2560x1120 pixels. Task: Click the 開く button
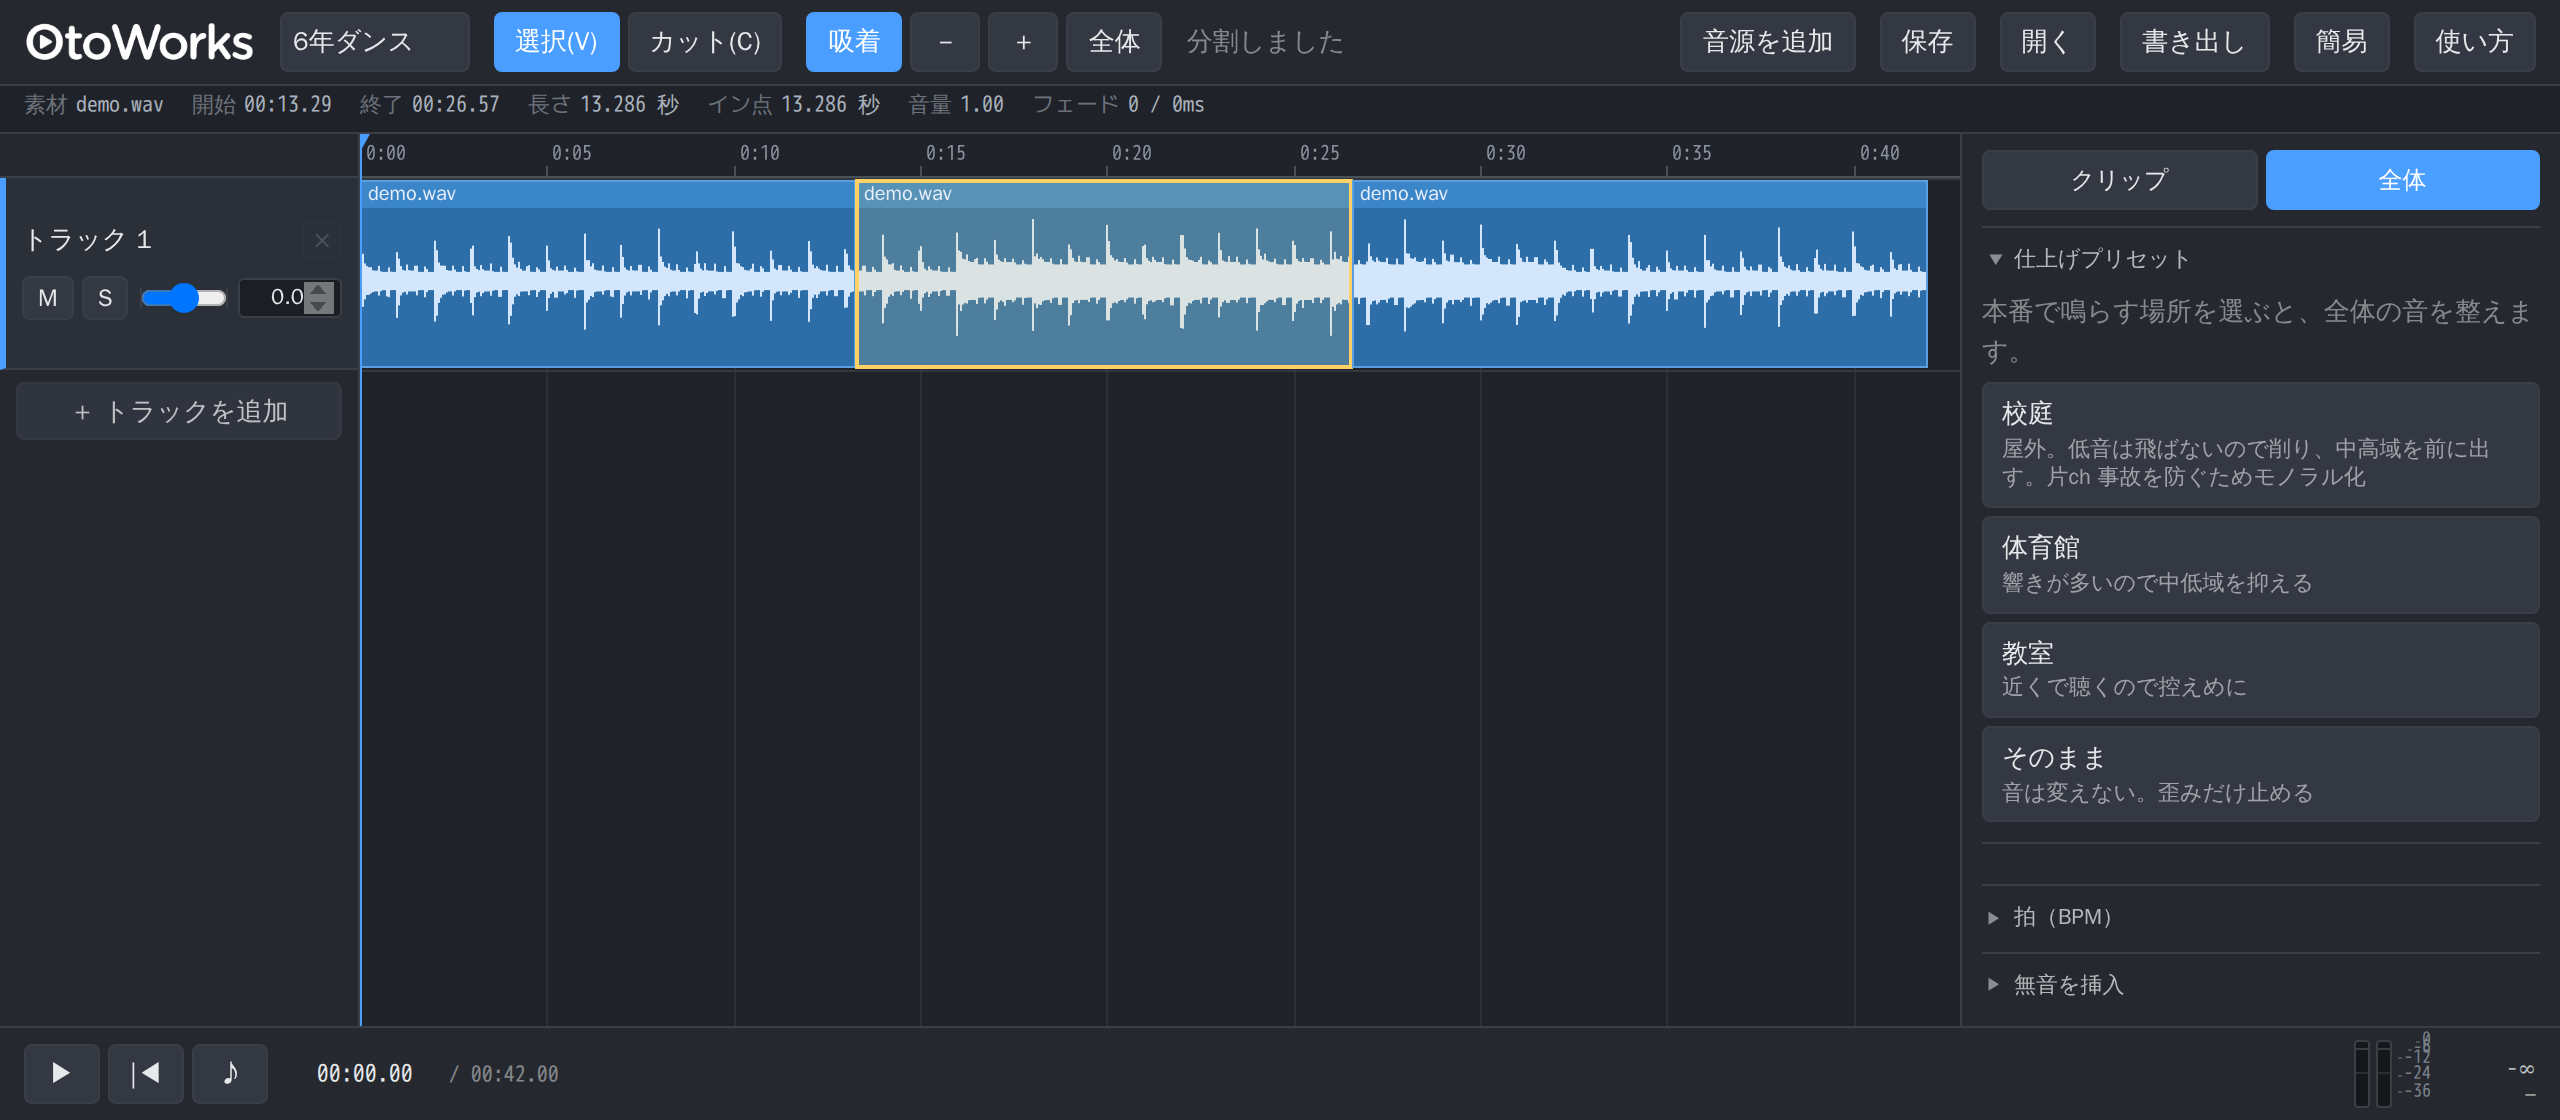[2047, 42]
